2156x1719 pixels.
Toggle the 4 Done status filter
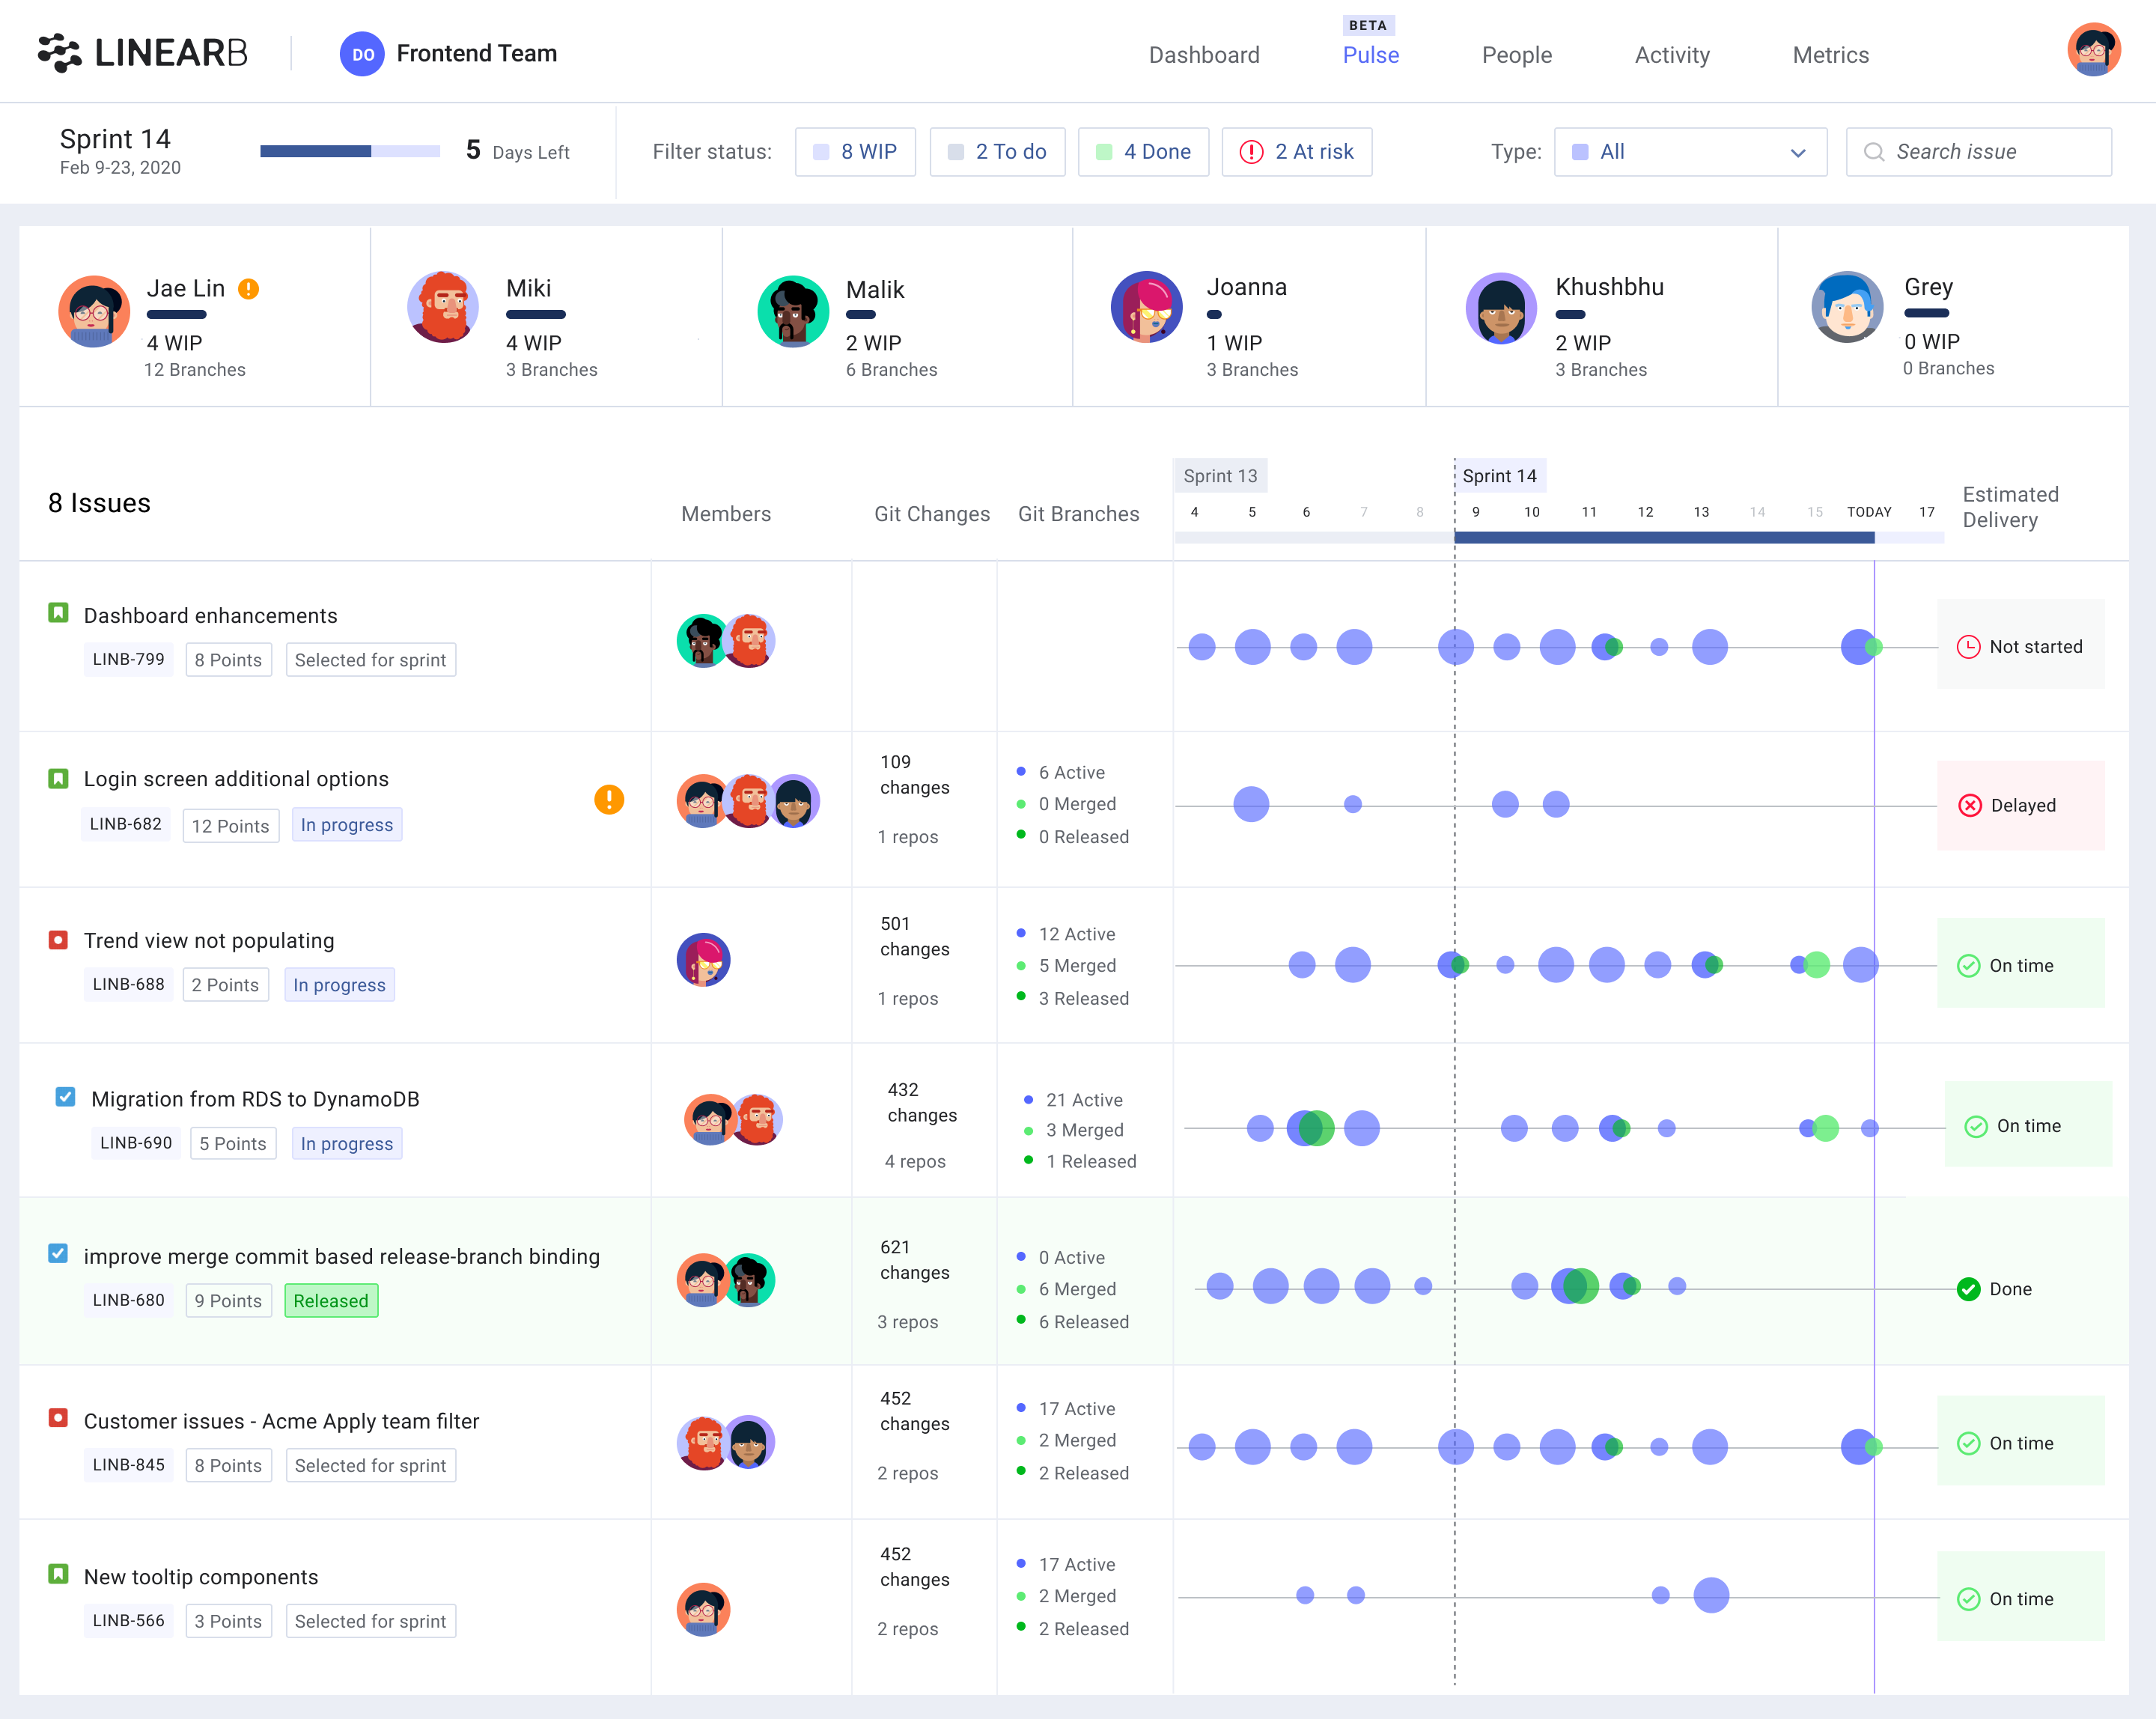[x=1143, y=152]
